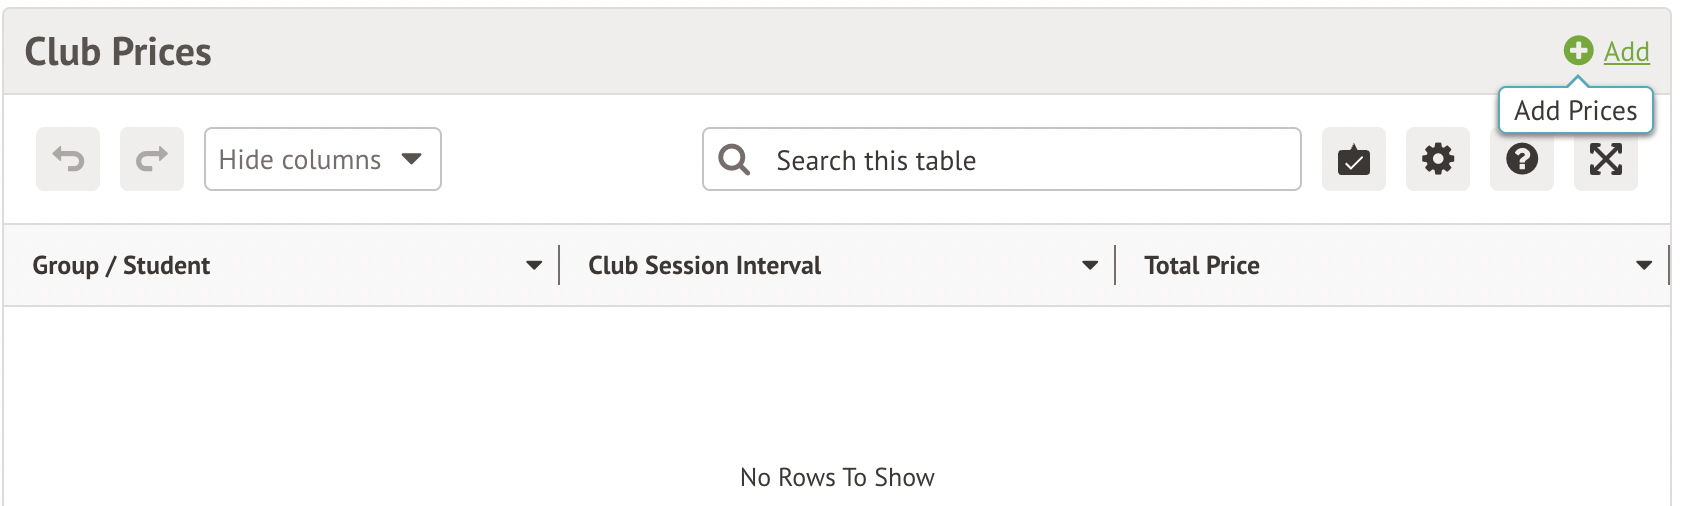Screen dimensions: 1692x506
Task: Open Total Price column menu arrow
Action: [x=1644, y=266]
